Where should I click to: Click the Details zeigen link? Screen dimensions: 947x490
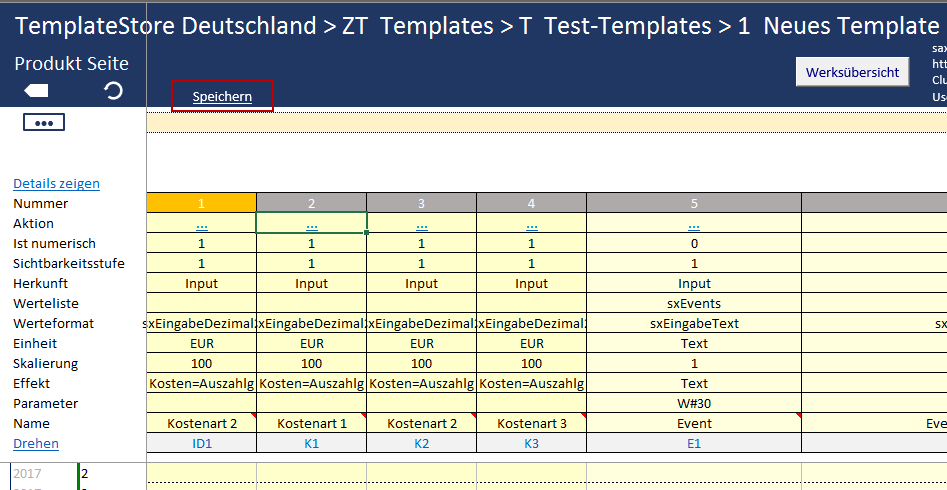click(56, 183)
